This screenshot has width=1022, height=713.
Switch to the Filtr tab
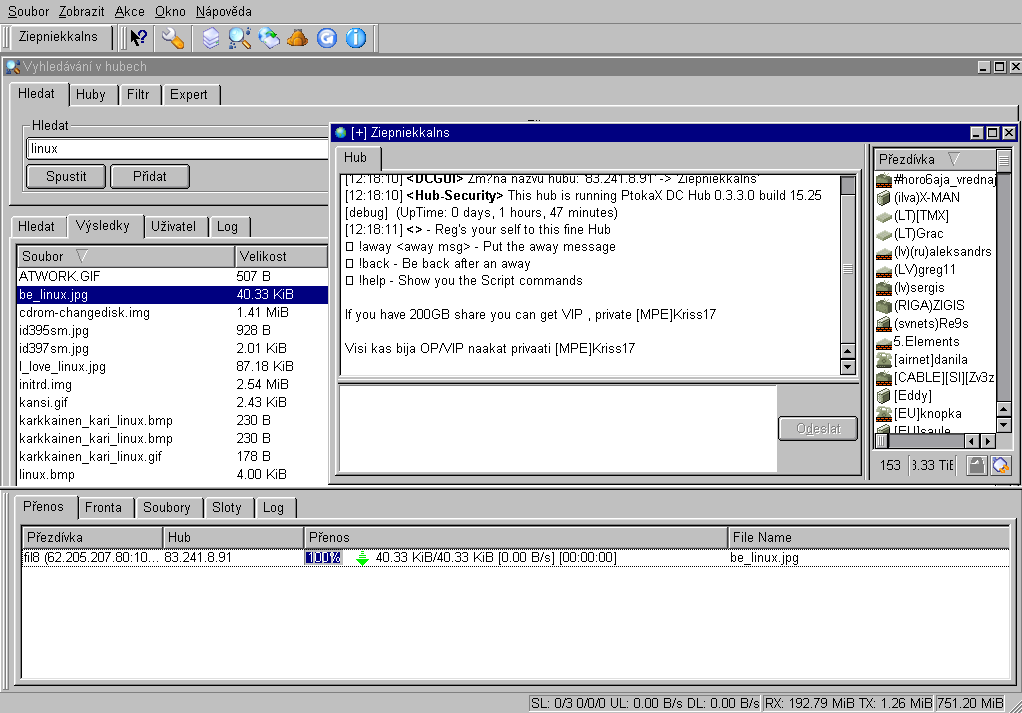point(138,94)
